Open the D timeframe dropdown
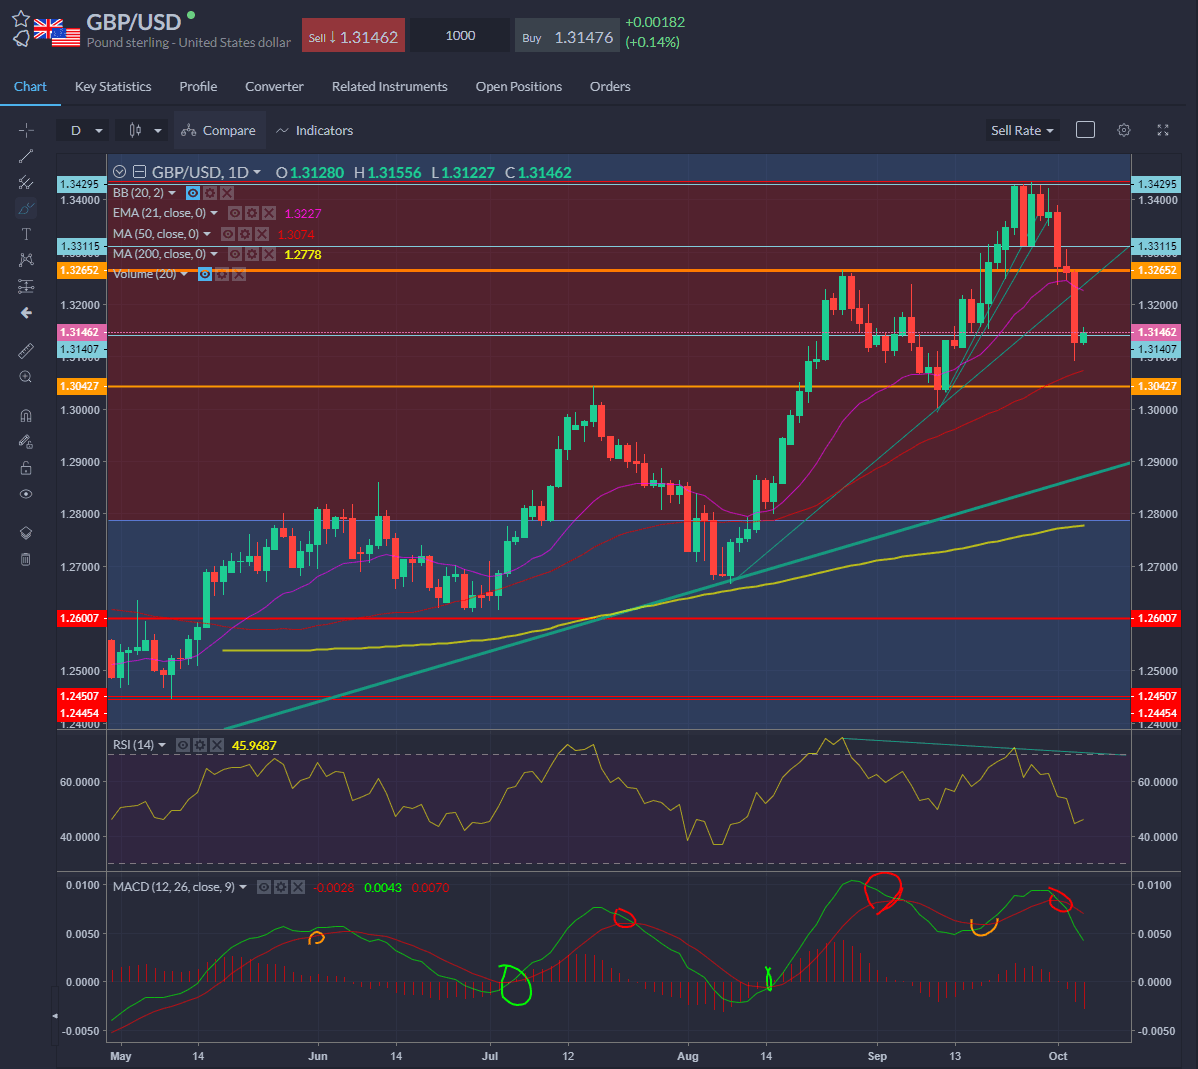The image size is (1198, 1069). pyautogui.click(x=84, y=130)
